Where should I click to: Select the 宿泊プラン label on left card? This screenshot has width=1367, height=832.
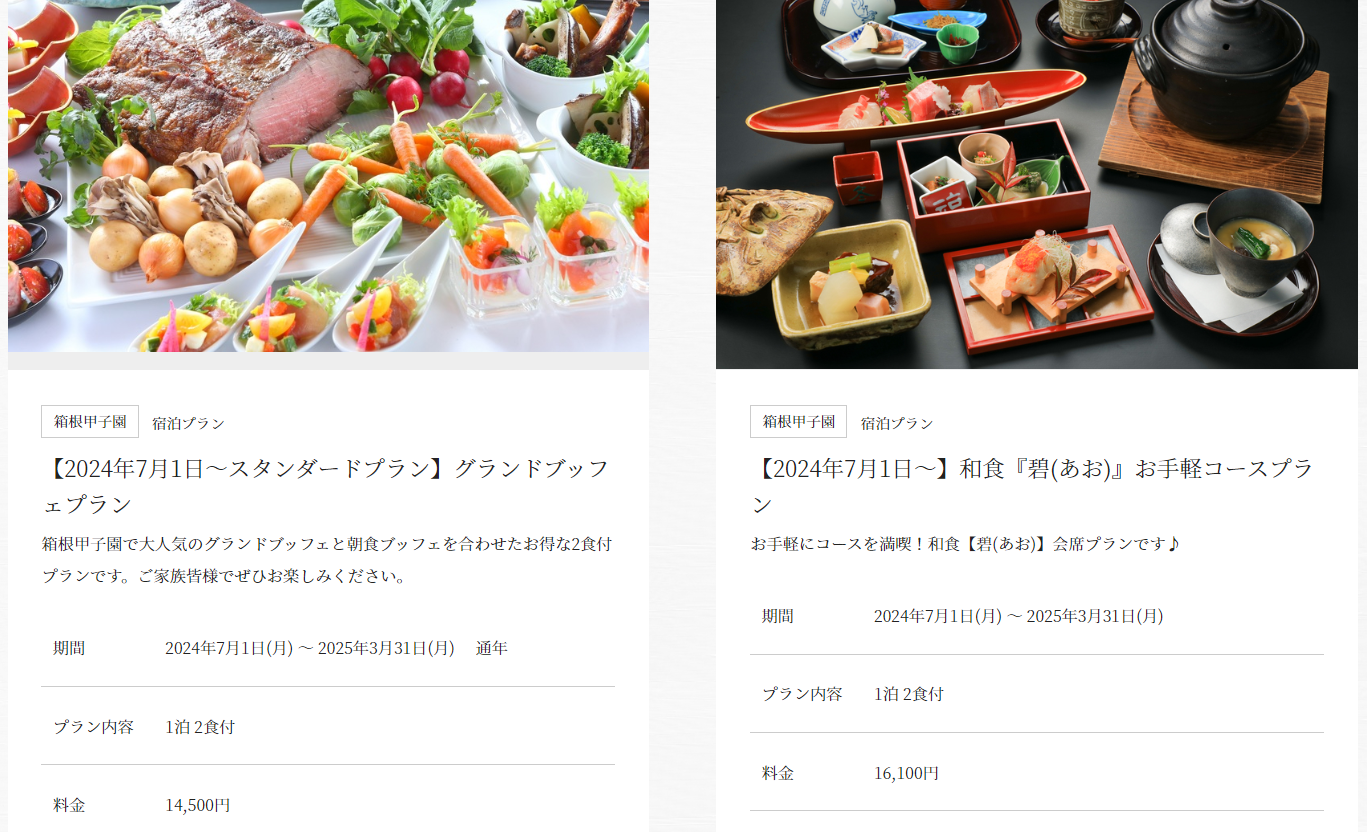[x=188, y=423]
